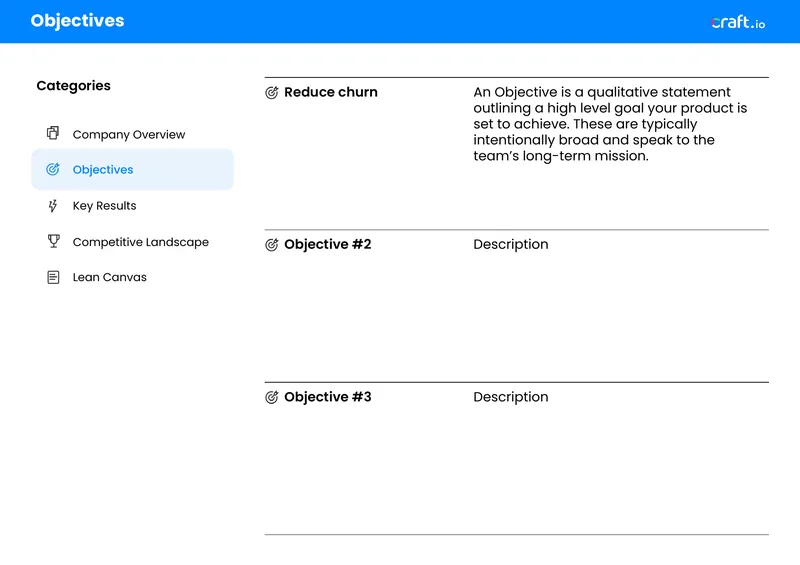The image size is (800, 565).
Task: Click the Objective #2 title
Action: tap(328, 244)
